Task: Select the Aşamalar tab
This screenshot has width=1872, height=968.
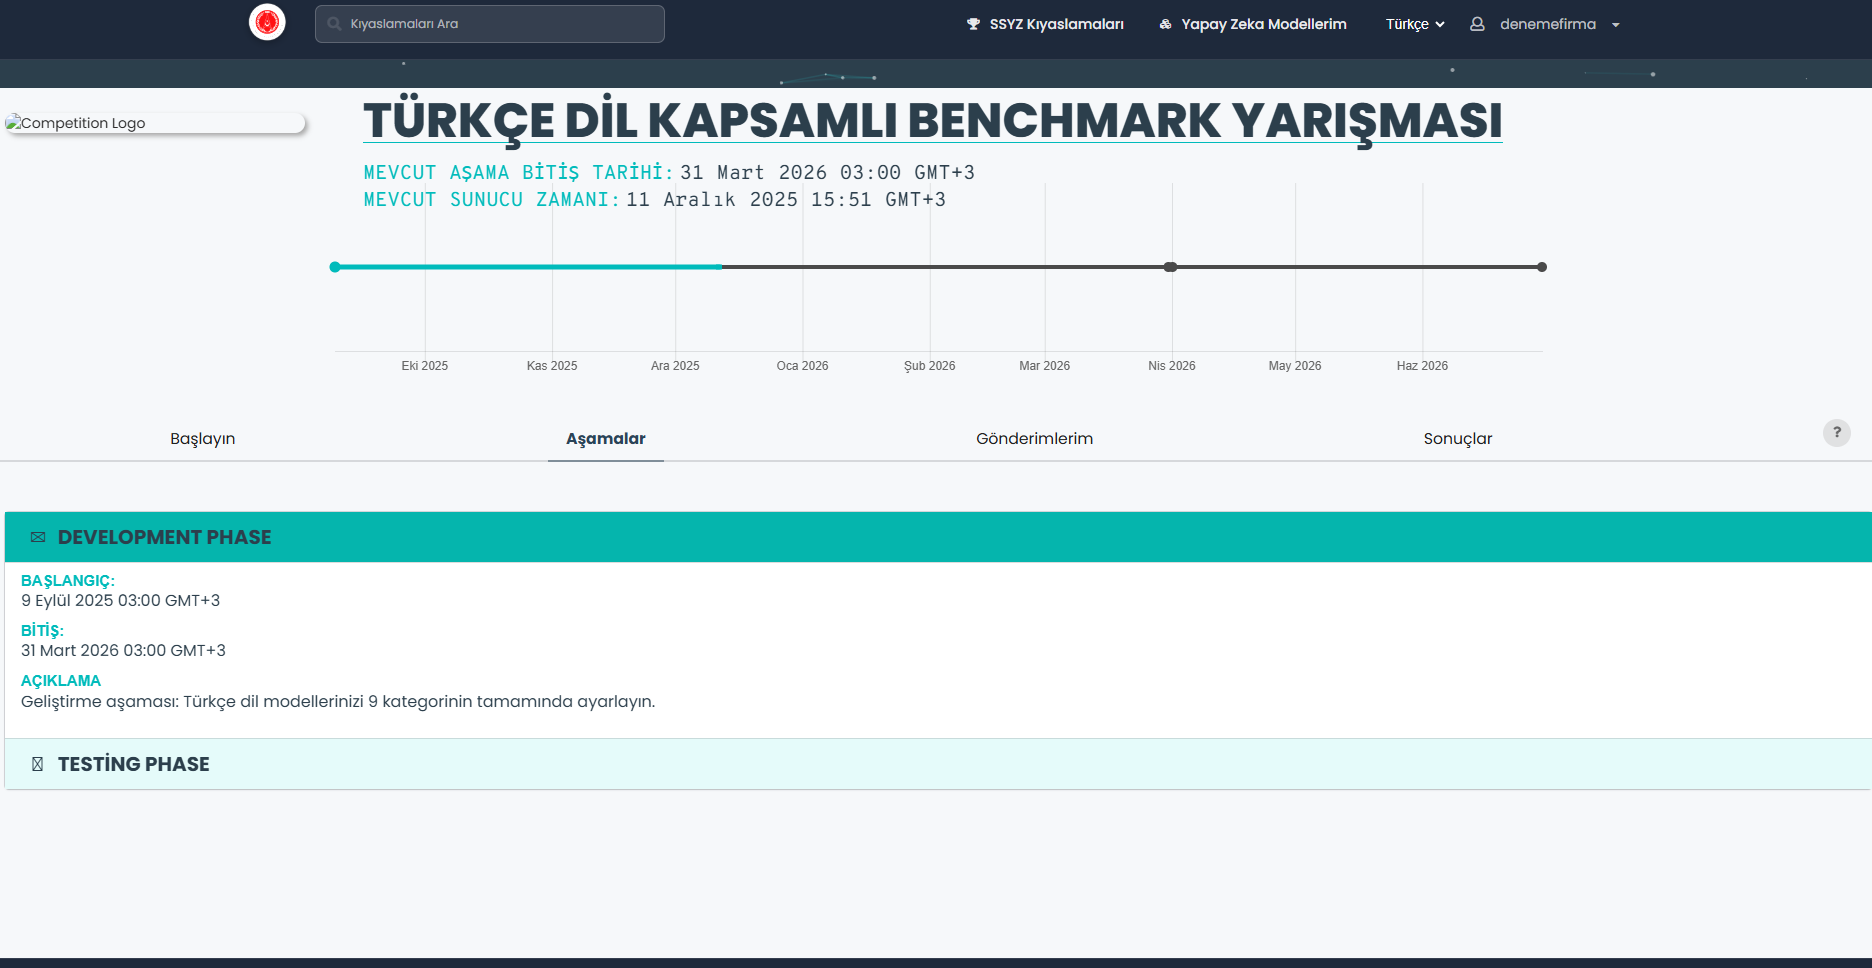Action: coord(606,439)
